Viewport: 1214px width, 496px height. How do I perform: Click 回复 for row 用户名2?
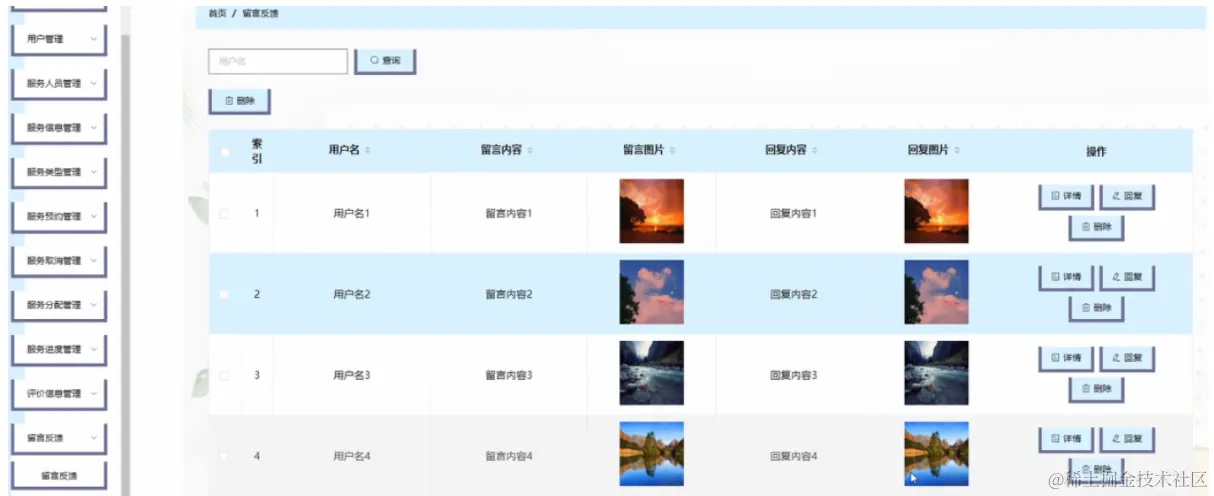coord(1127,277)
